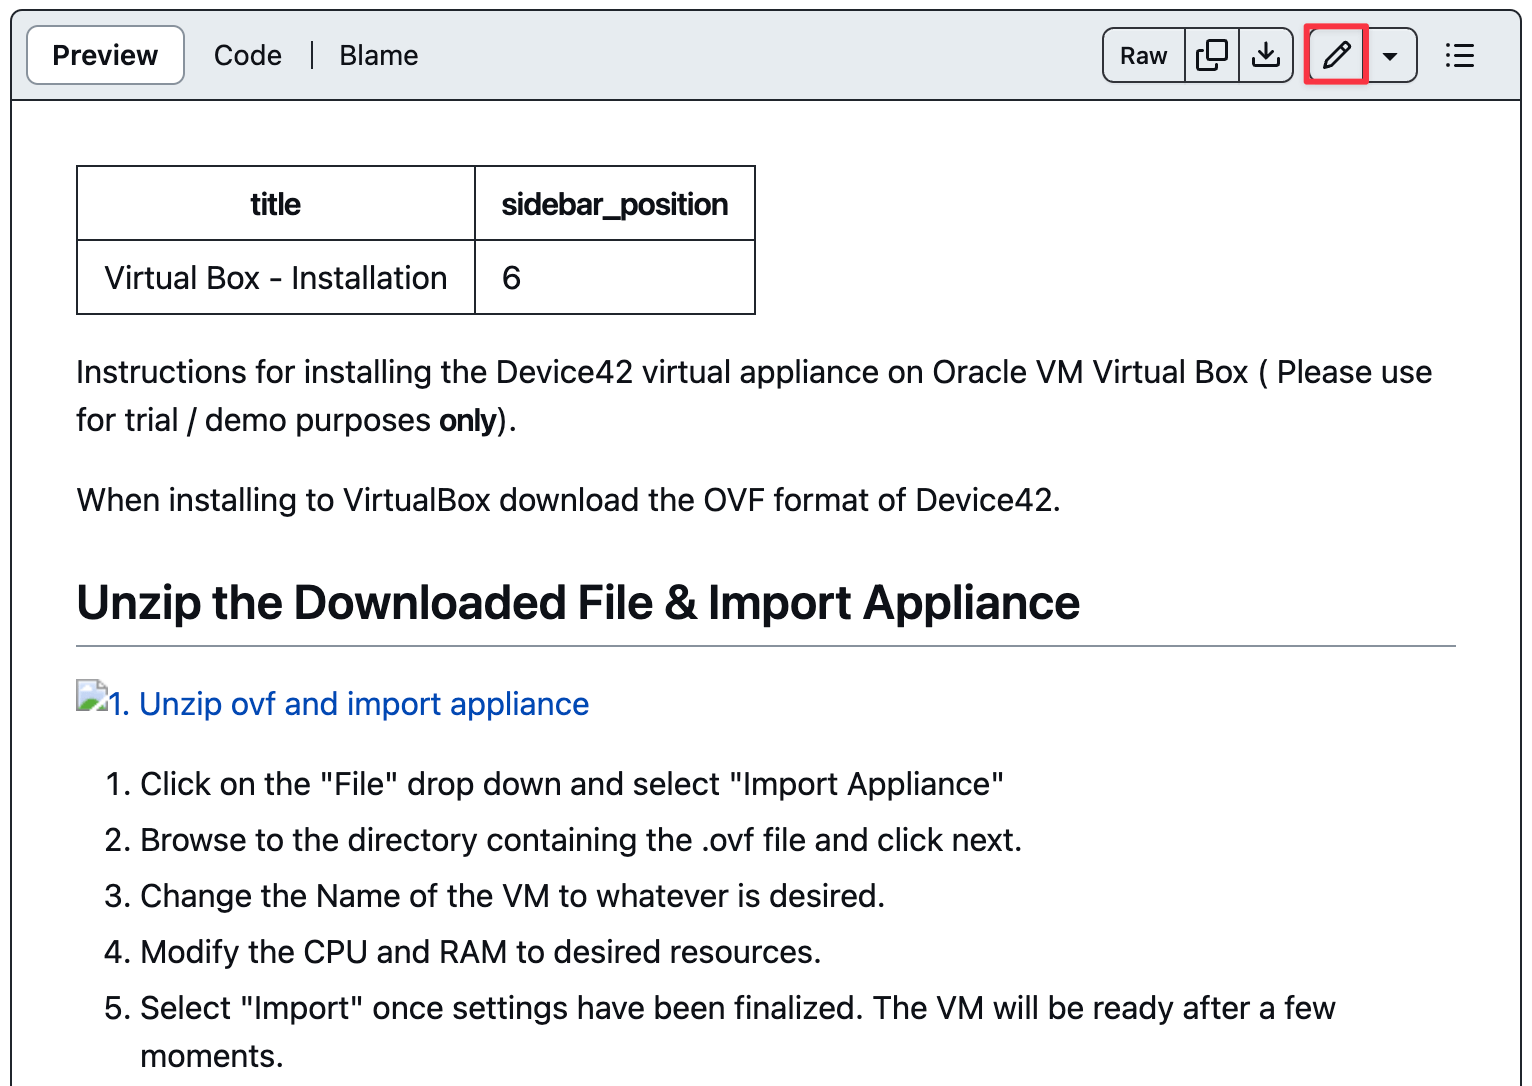The width and height of the screenshot is (1532, 1086).
Task: Expand the more edit options caret
Action: (x=1390, y=56)
